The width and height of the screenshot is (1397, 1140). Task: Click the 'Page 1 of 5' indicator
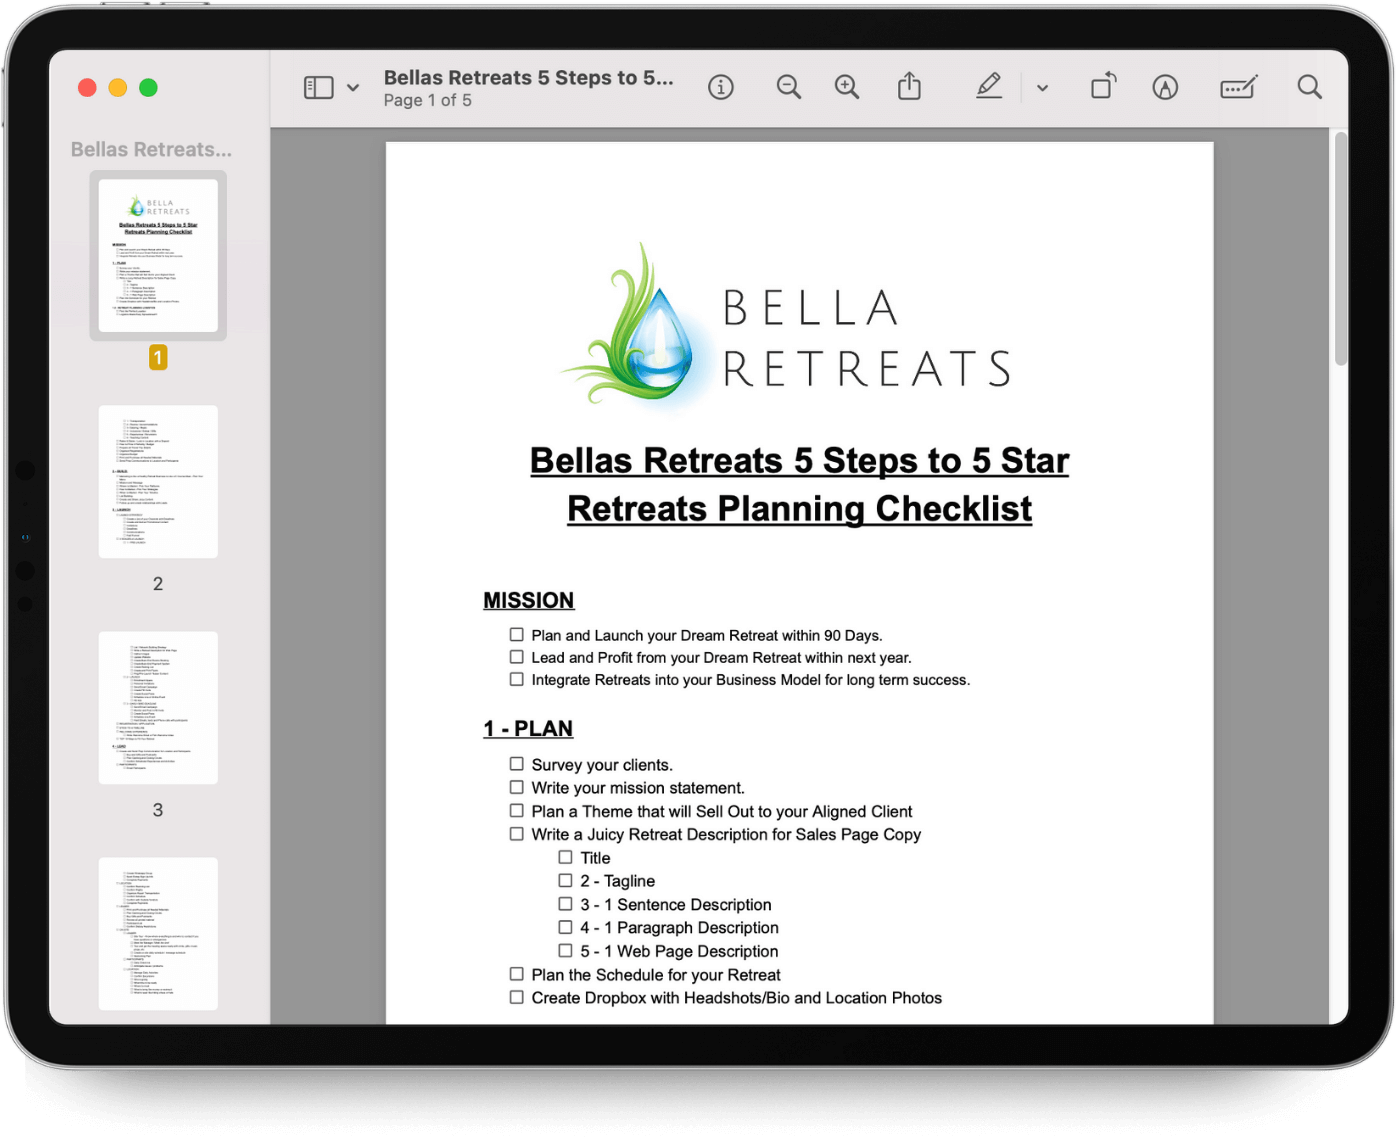pyautogui.click(x=428, y=100)
